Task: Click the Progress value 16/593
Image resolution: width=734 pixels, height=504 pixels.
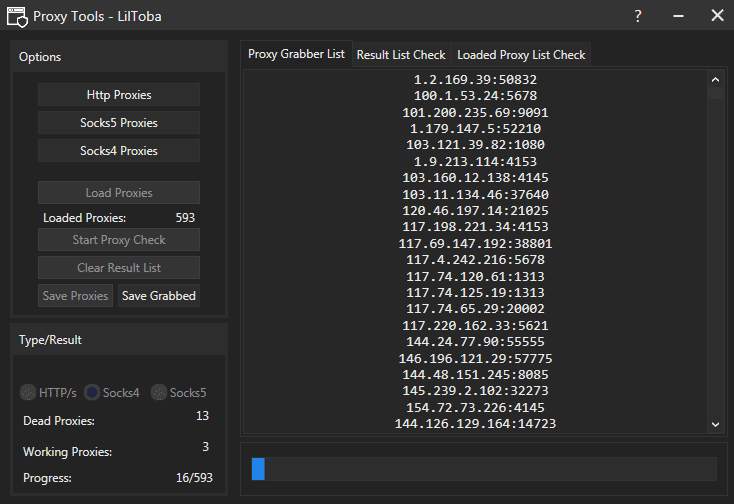Action: tap(194, 477)
